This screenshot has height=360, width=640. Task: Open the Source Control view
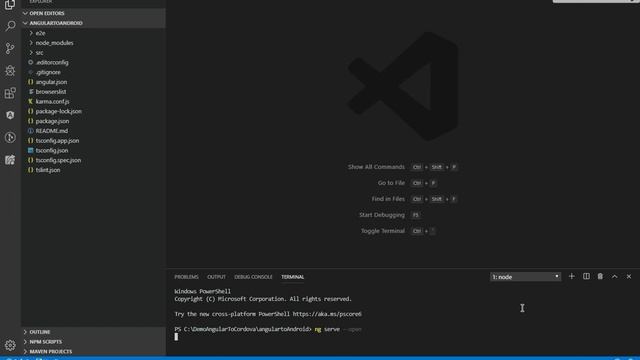click(10, 48)
